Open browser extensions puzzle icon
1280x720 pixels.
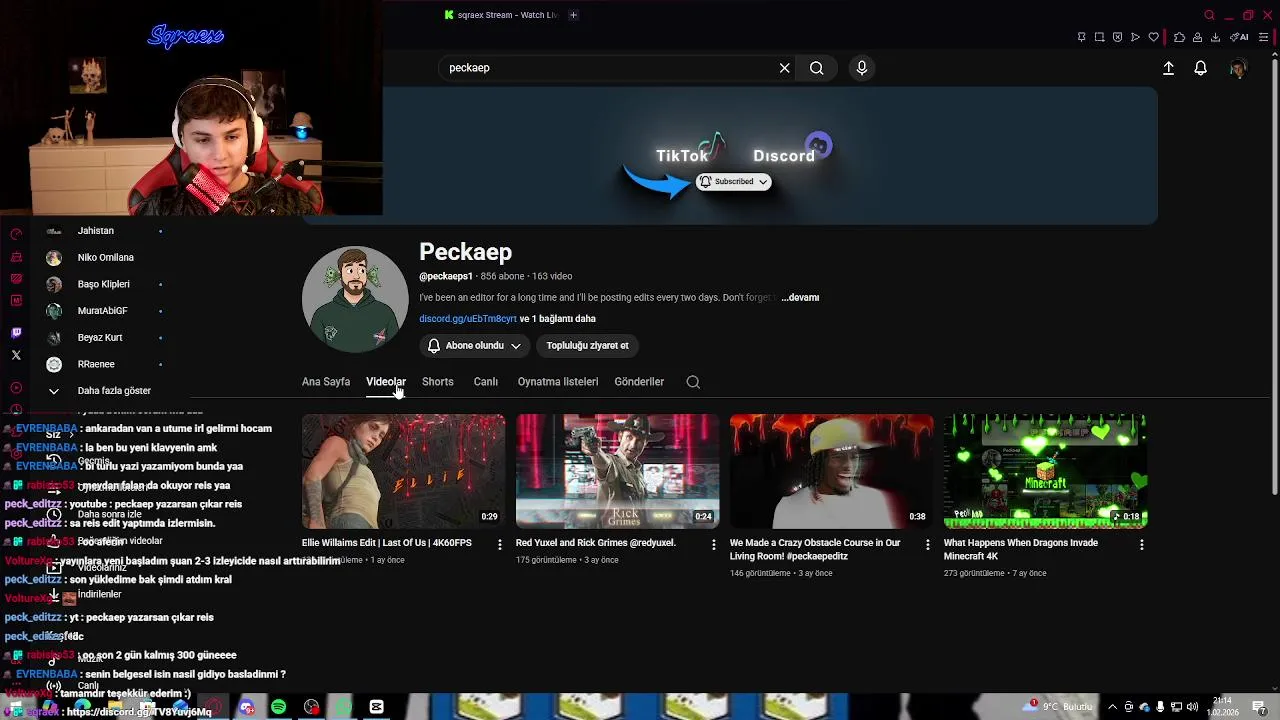1180,37
